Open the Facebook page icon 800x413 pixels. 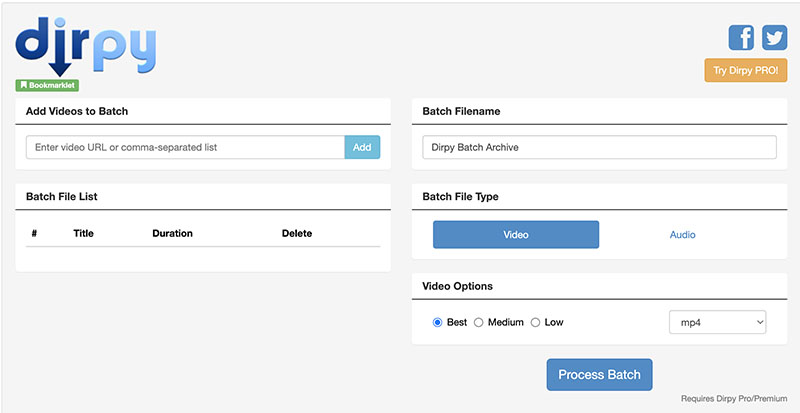point(741,38)
